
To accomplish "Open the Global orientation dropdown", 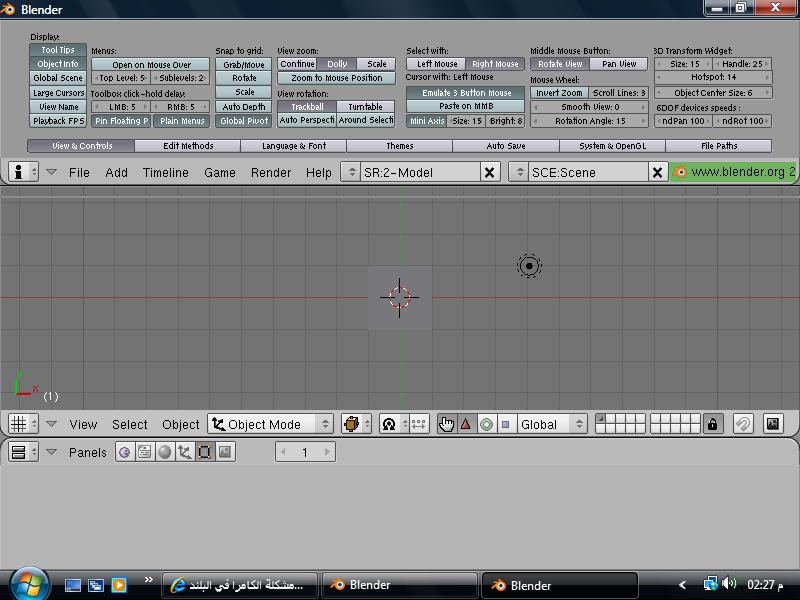I will 552,424.
